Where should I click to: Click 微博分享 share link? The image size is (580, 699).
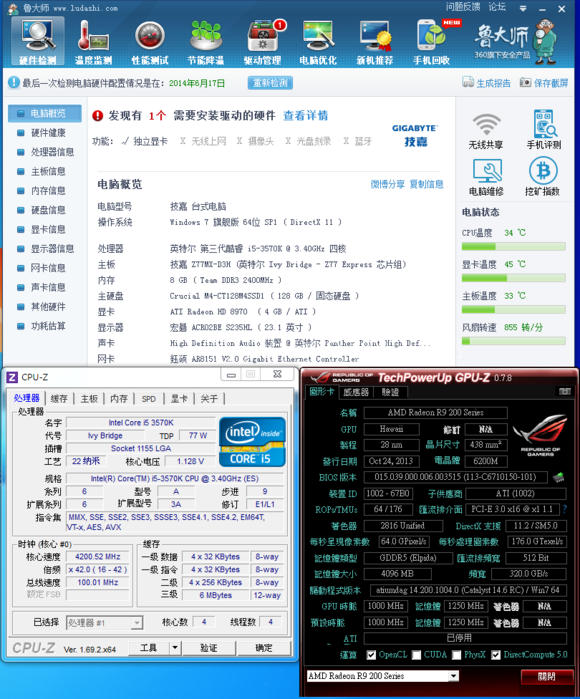(387, 184)
